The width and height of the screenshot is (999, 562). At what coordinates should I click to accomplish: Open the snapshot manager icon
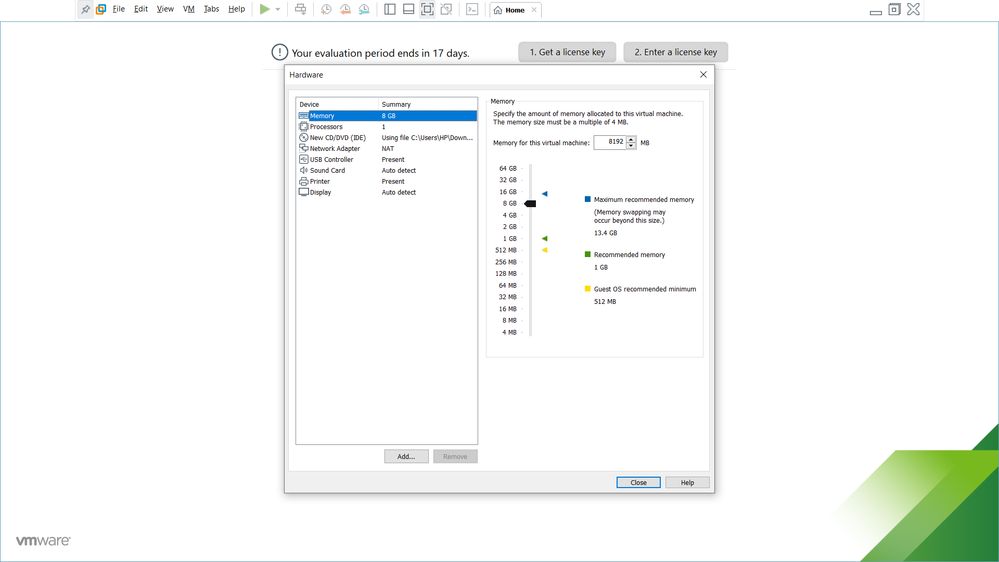point(364,9)
